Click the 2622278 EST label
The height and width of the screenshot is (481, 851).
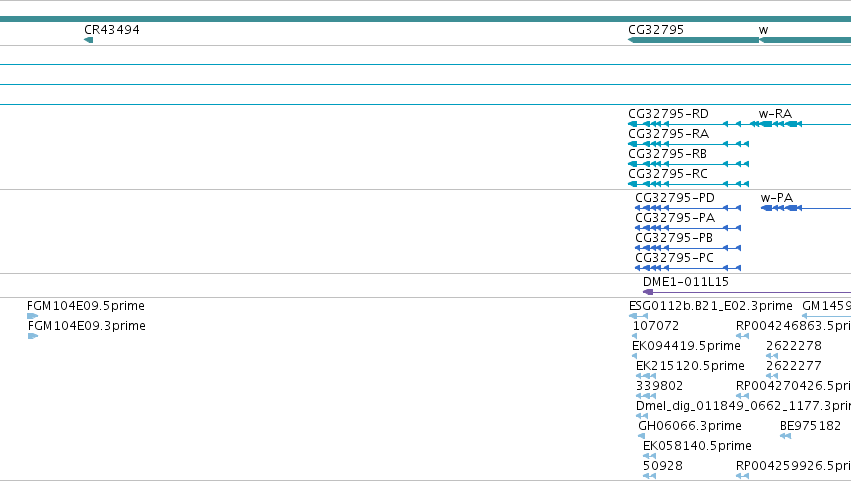click(793, 346)
